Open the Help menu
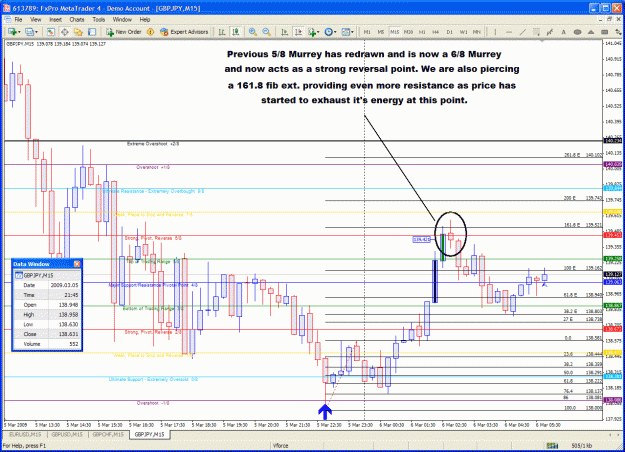Viewport: 625px width, 452px height. point(145,20)
